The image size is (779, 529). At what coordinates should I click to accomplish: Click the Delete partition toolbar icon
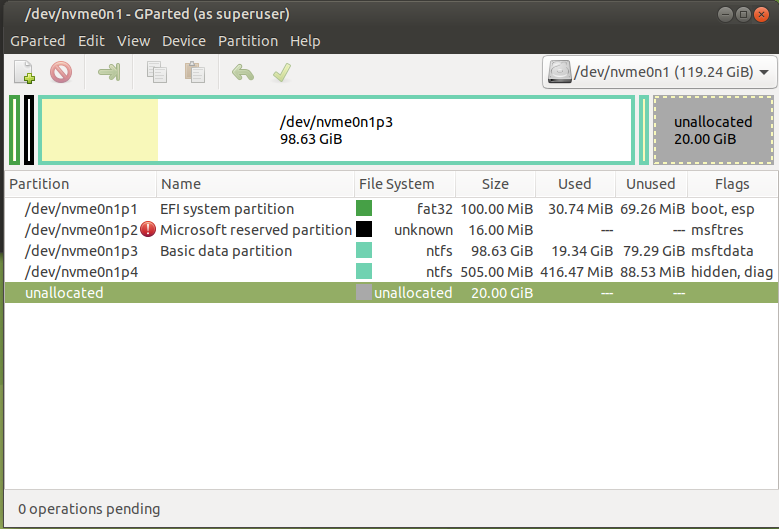(x=62, y=72)
